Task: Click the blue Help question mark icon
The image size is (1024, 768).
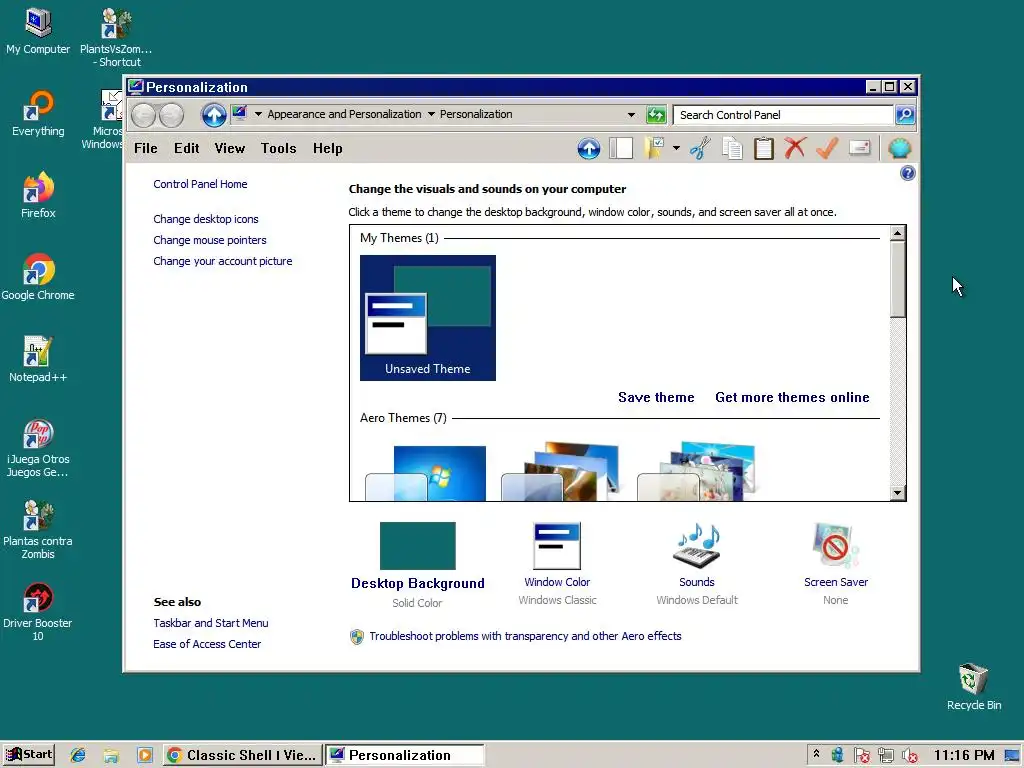Action: (x=907, y=173)
